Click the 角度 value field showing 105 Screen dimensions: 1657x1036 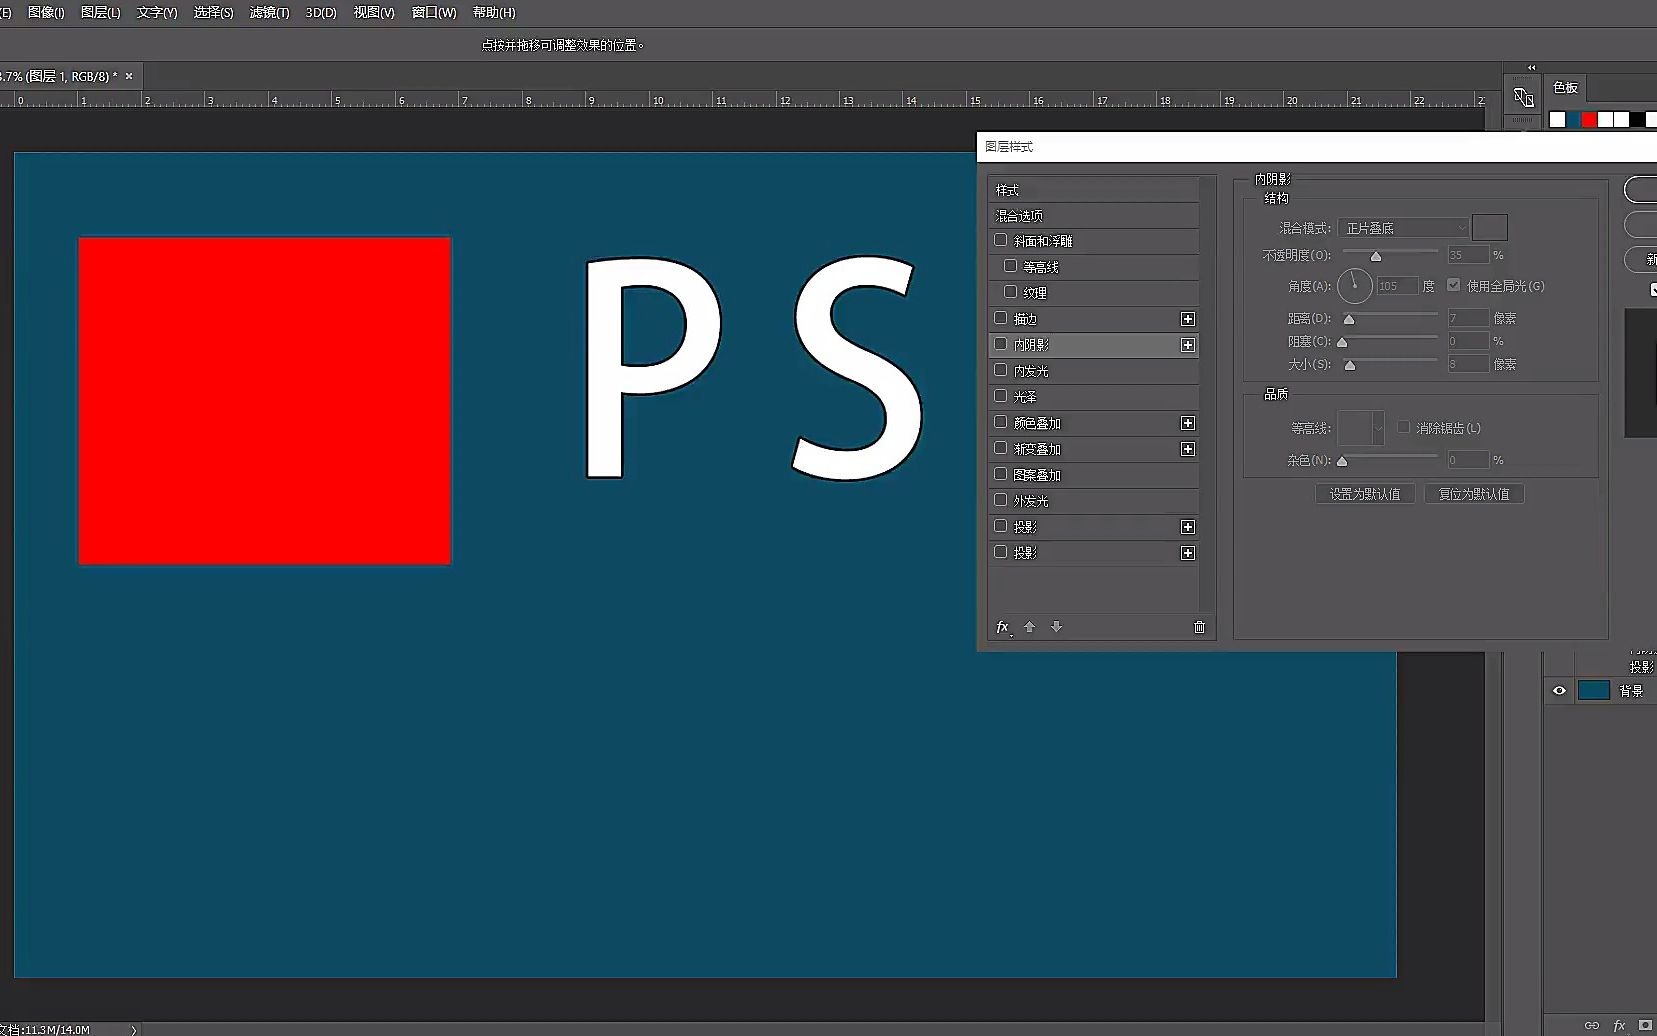point(1397,286)
